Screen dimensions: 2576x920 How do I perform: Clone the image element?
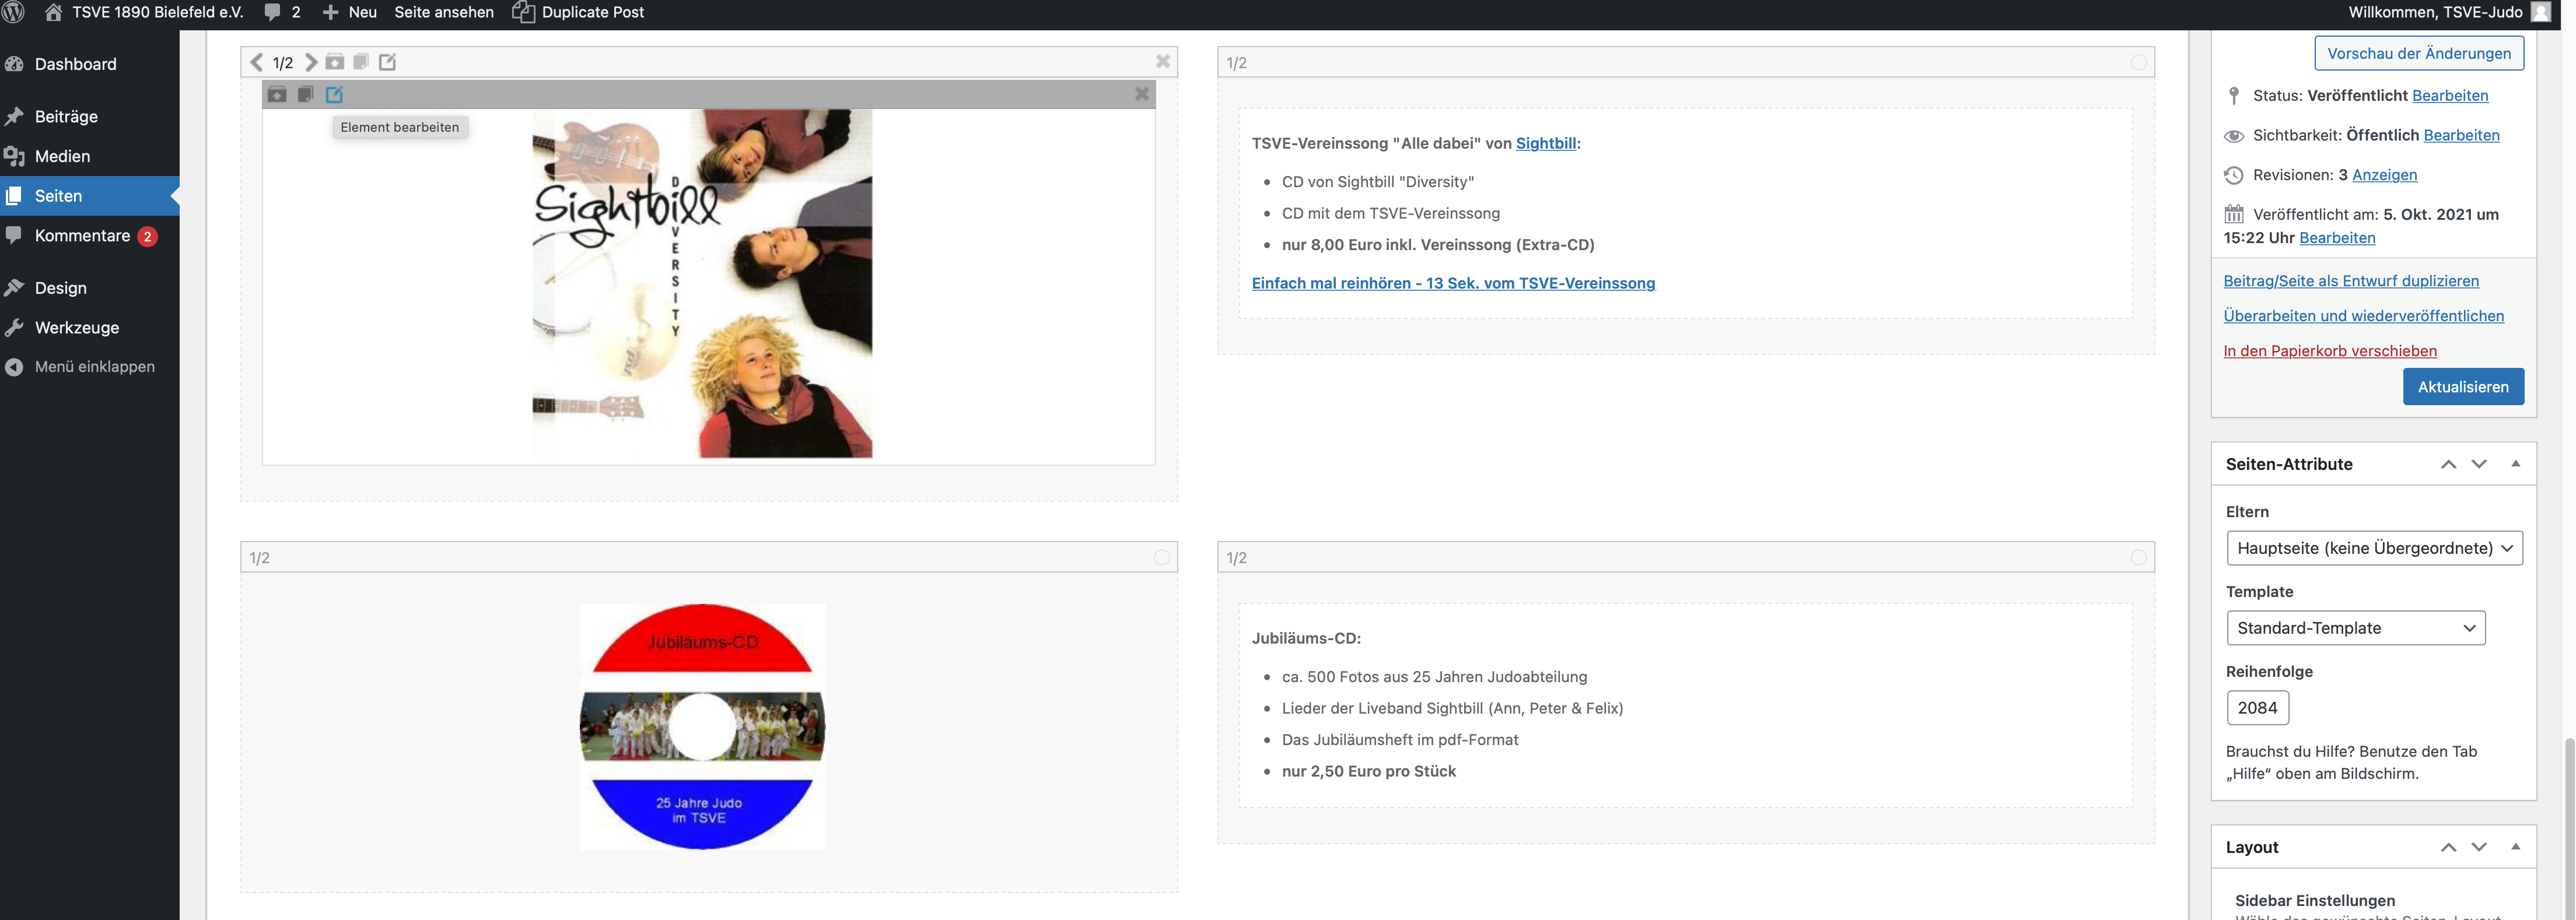click(306, 94)
